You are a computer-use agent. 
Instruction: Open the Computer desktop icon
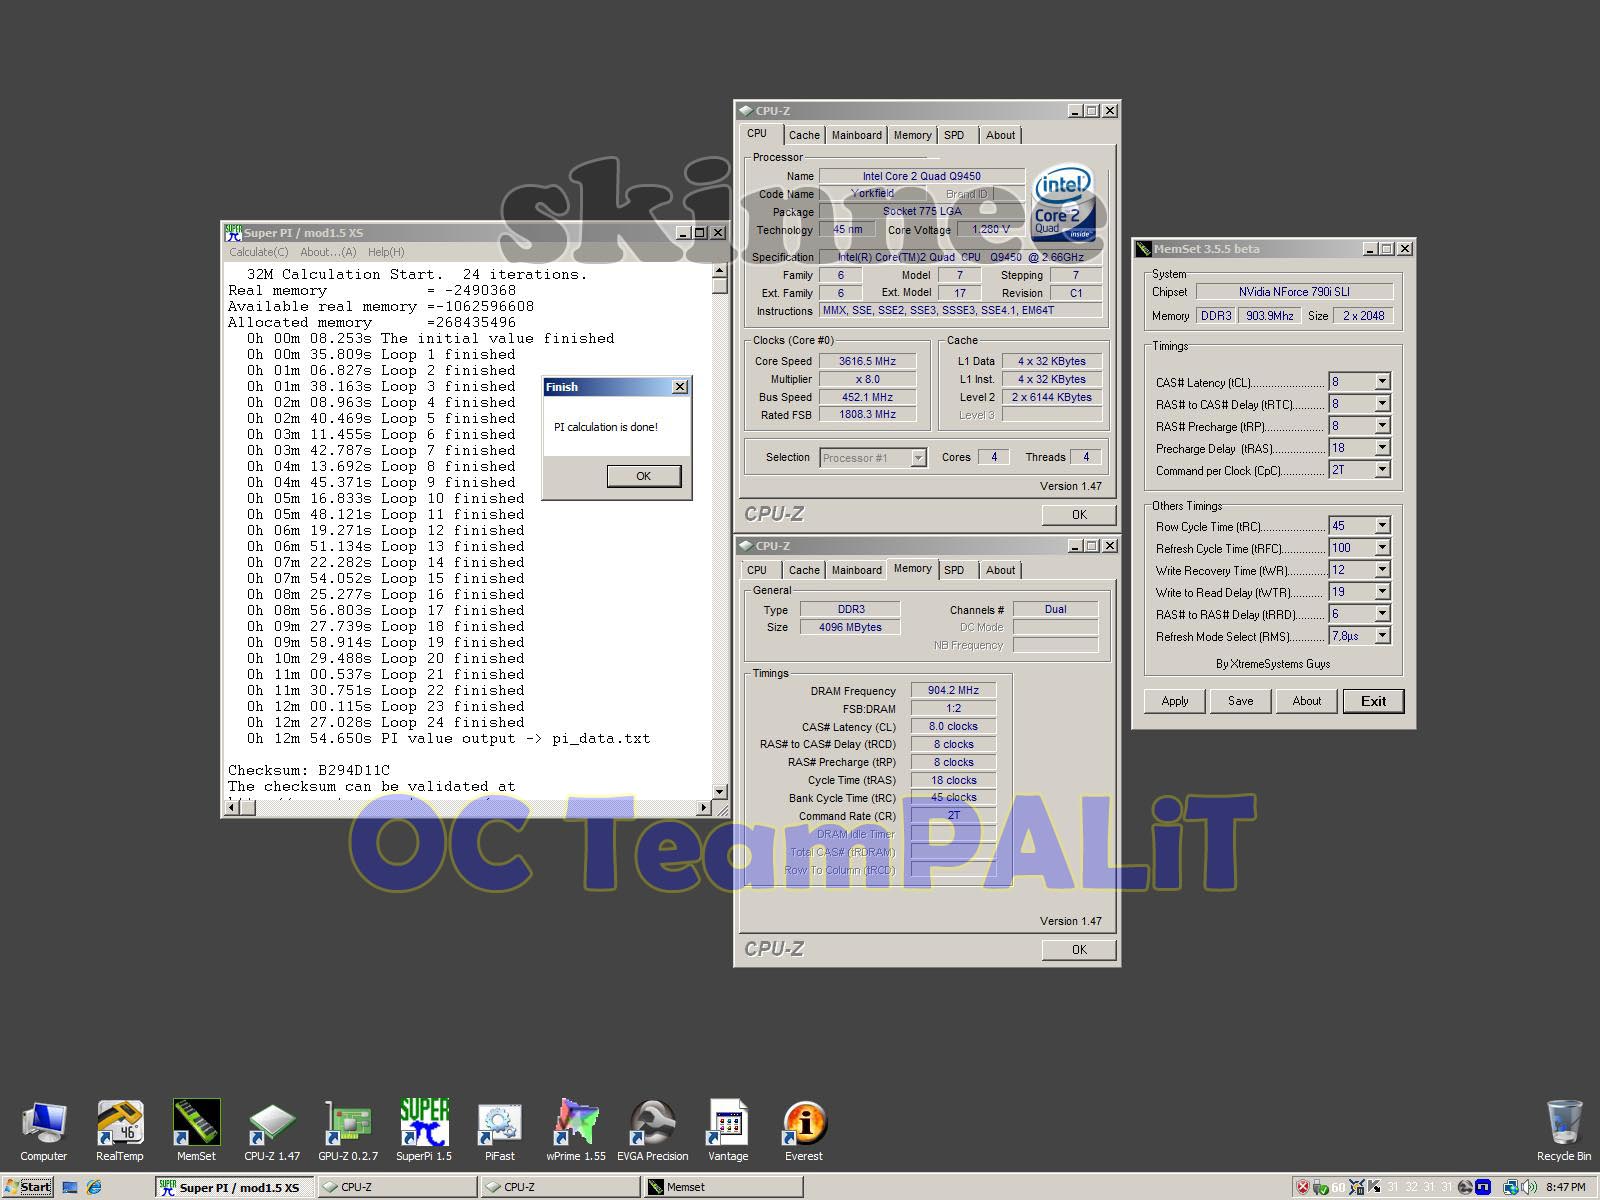(x=44, y=1131)
